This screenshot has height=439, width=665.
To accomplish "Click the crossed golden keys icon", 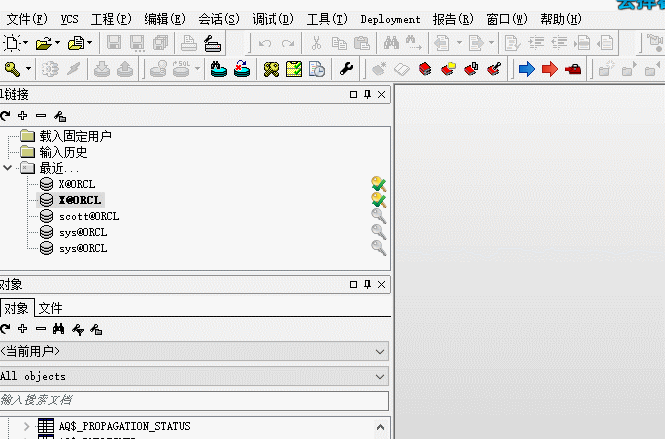I will tap(271, 69).
